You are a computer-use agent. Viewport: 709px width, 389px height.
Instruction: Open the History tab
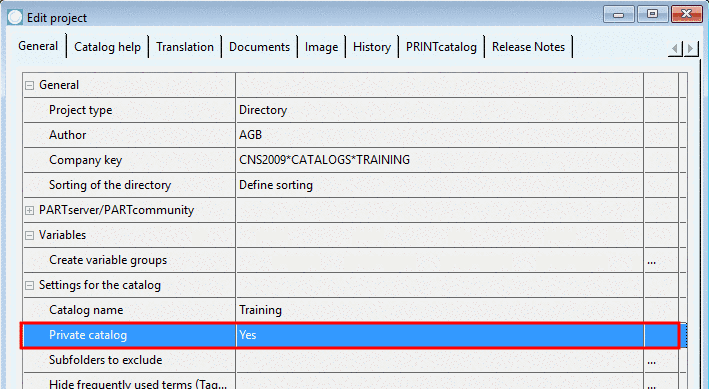point(372,47)
